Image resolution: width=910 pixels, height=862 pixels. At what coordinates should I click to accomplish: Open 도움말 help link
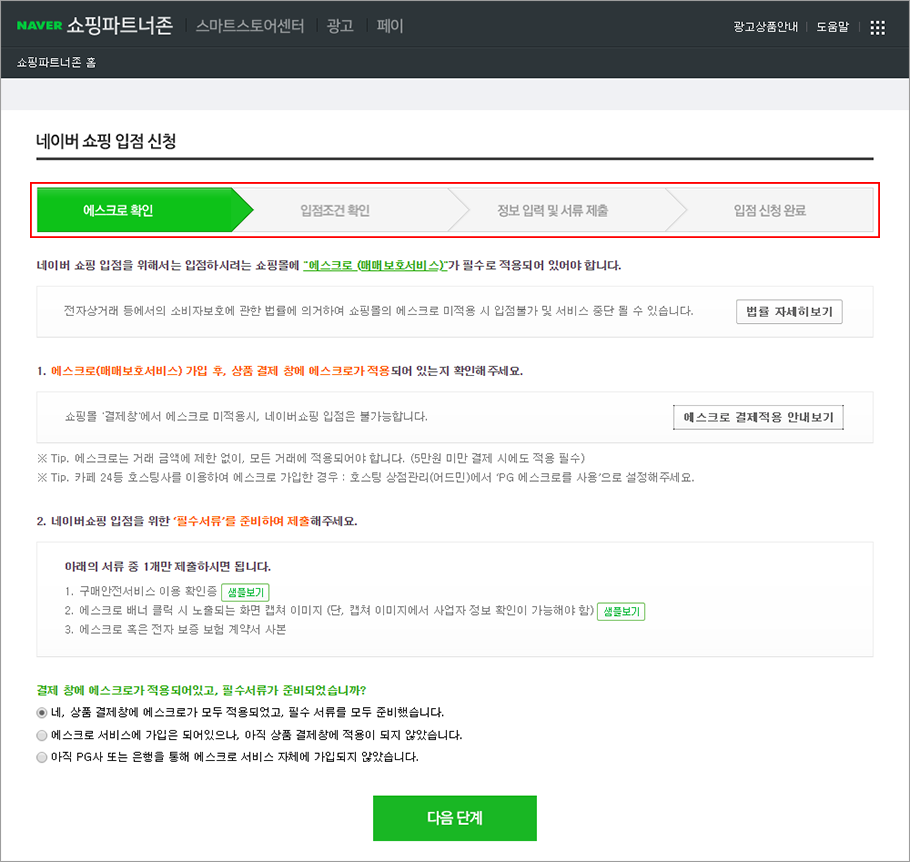pyautogui.click(x=832, y=27)
